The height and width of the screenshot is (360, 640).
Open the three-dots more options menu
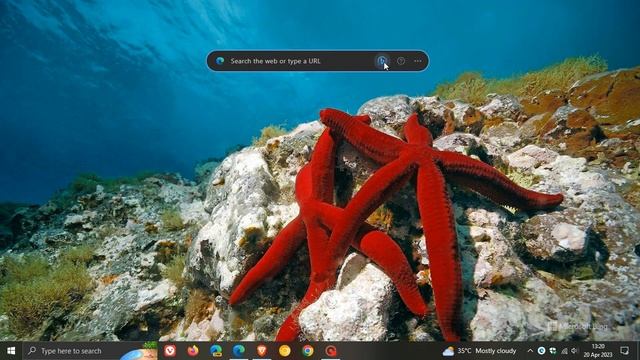[x=418, y=61]
